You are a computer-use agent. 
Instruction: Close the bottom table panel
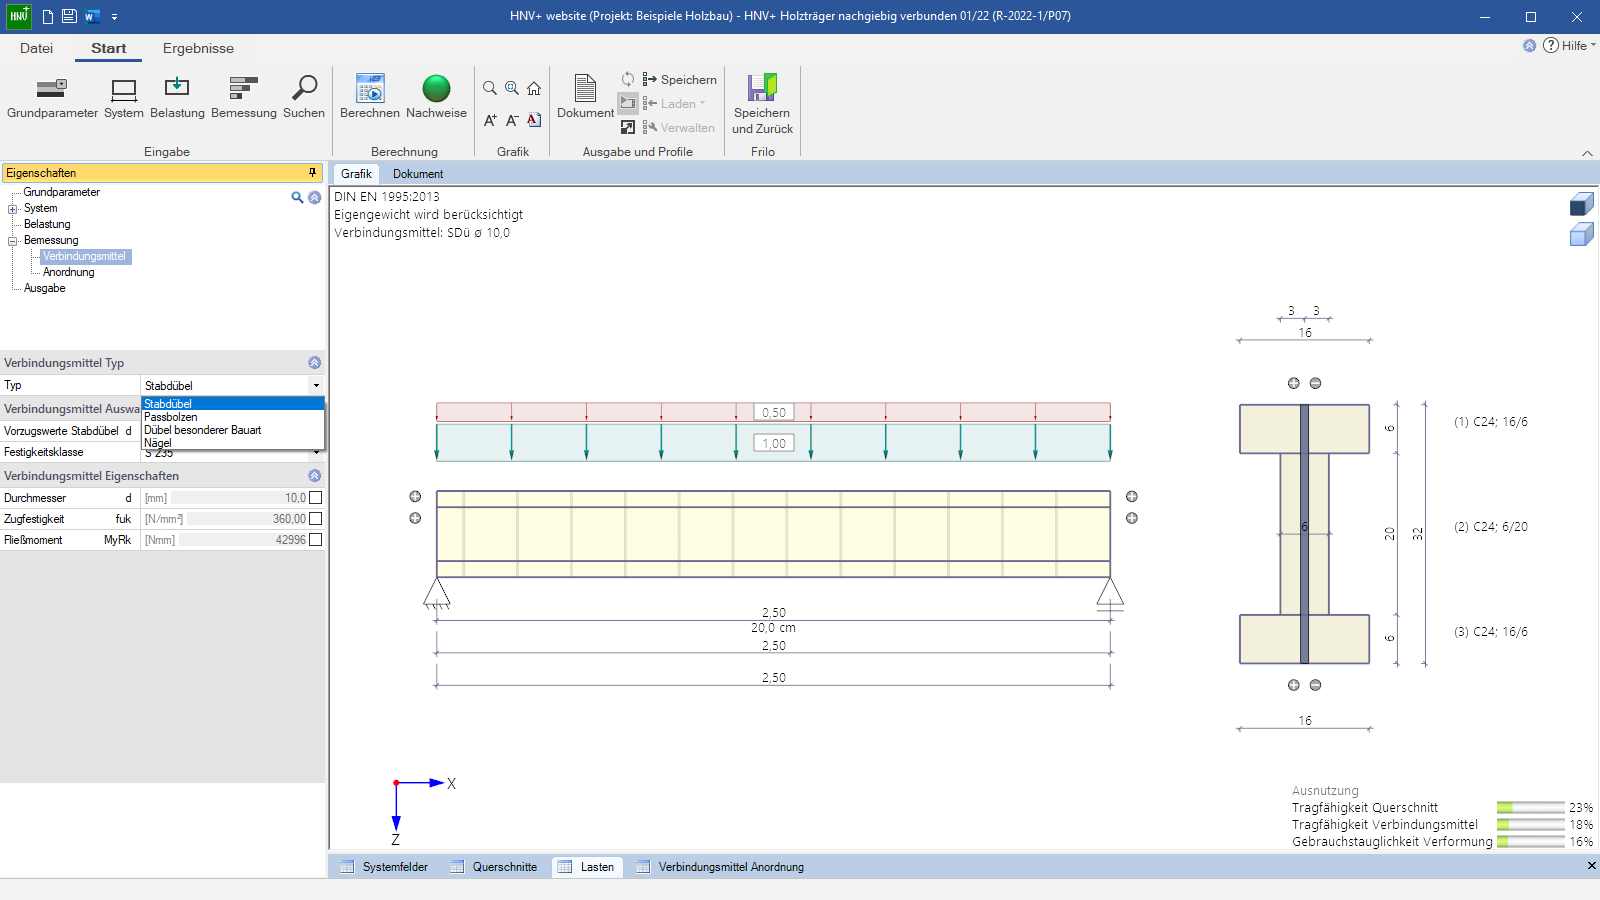1591,866
